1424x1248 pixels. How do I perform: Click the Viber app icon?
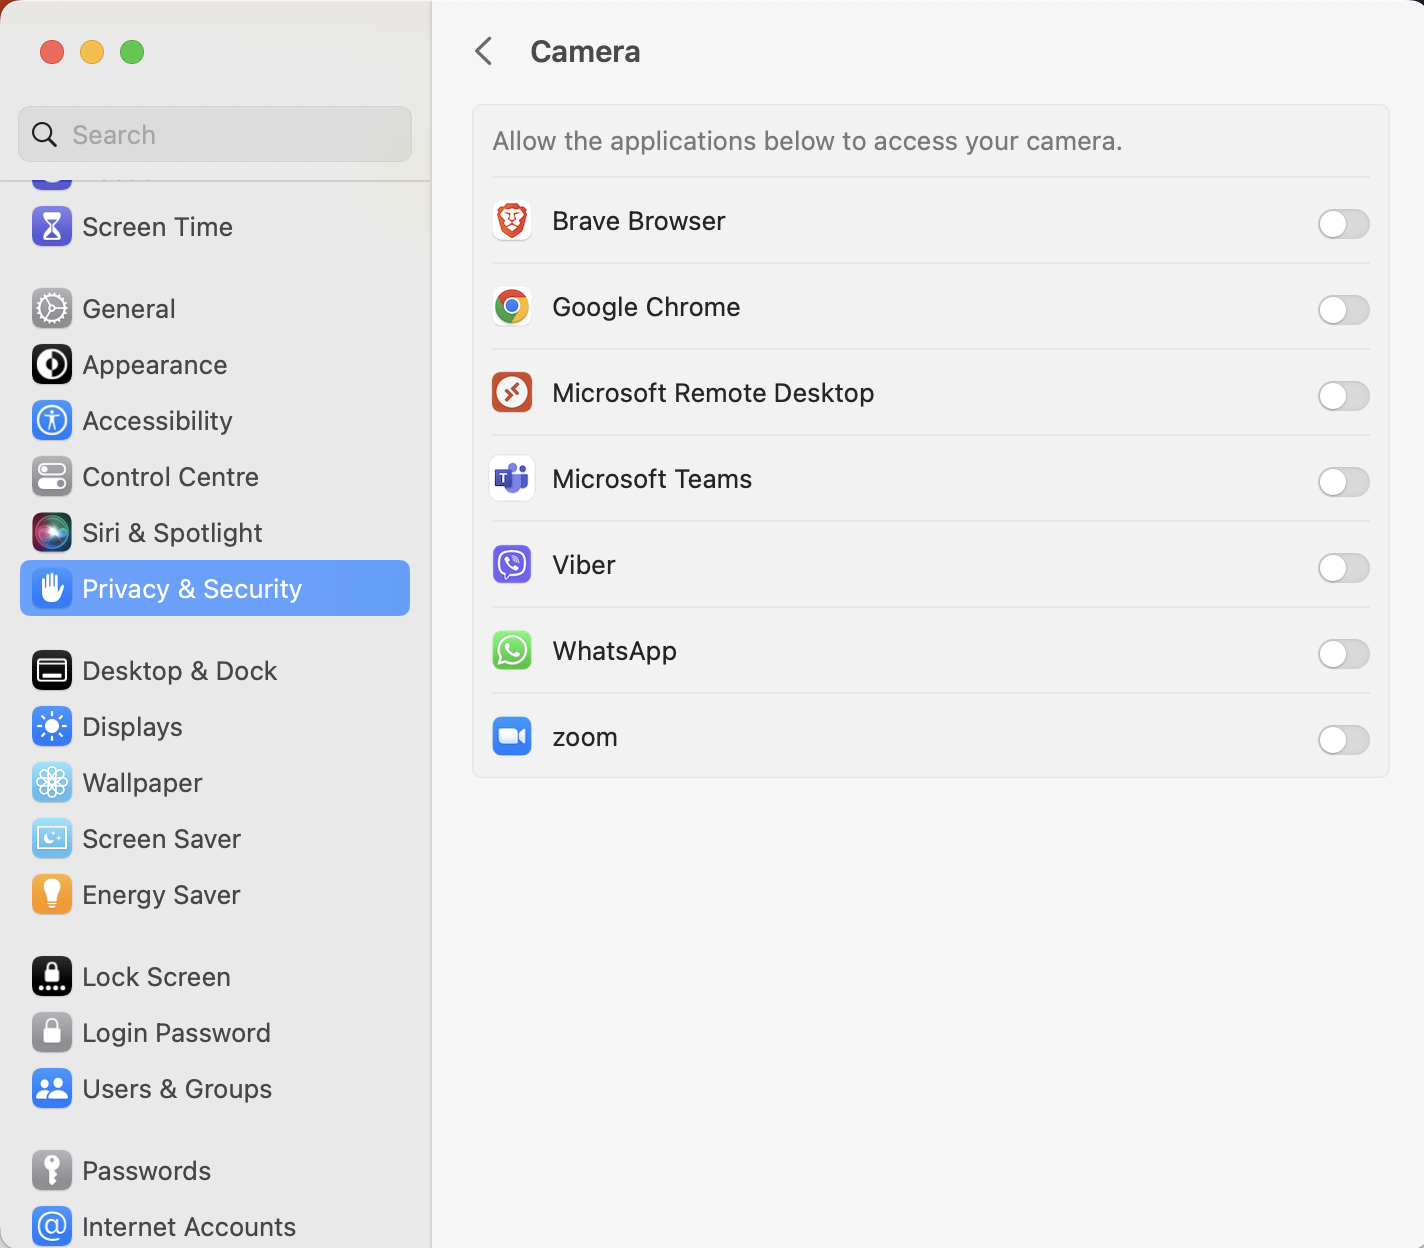click(511, 564)
